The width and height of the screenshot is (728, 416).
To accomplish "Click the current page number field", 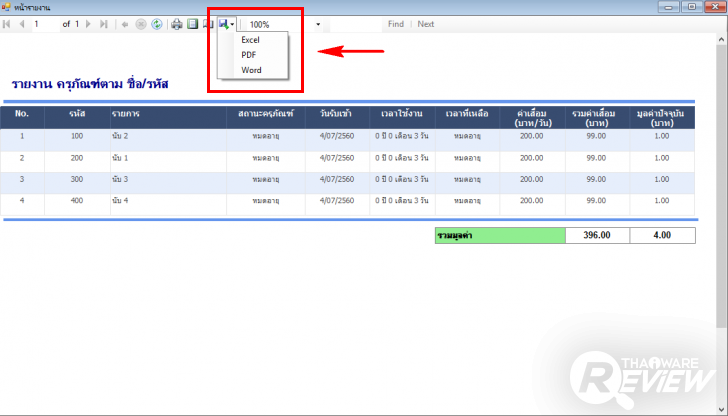I will pyautogui.click(x=46, y=24).
